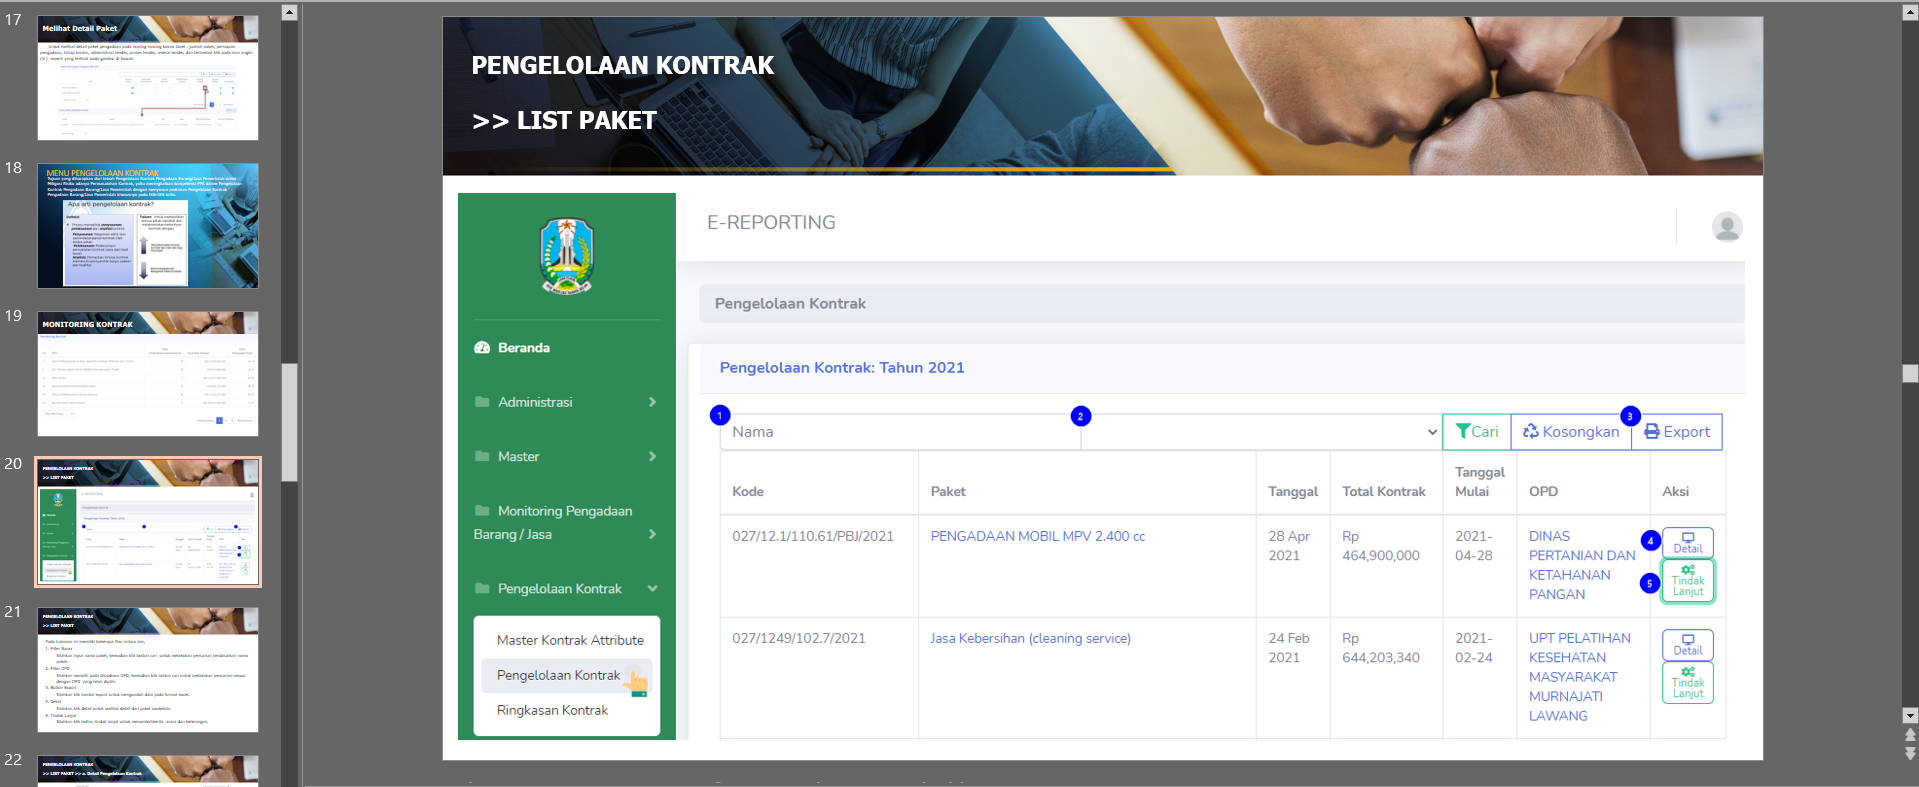Select slide 18 Menu Pengelolaan Kontrak thumbnail
The width and height of the screenshot is (1919, 787).
tap(148, 226)
